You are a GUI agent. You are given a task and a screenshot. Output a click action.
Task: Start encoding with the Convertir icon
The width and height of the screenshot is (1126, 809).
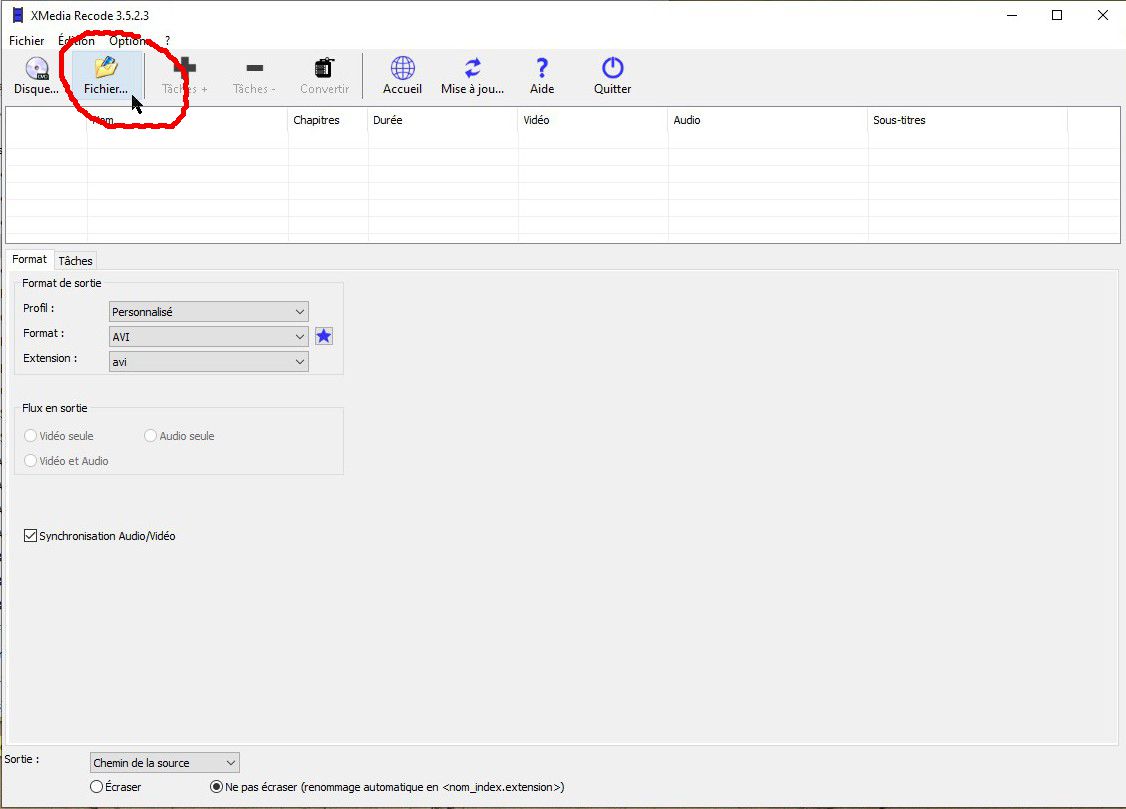[325, 75]
